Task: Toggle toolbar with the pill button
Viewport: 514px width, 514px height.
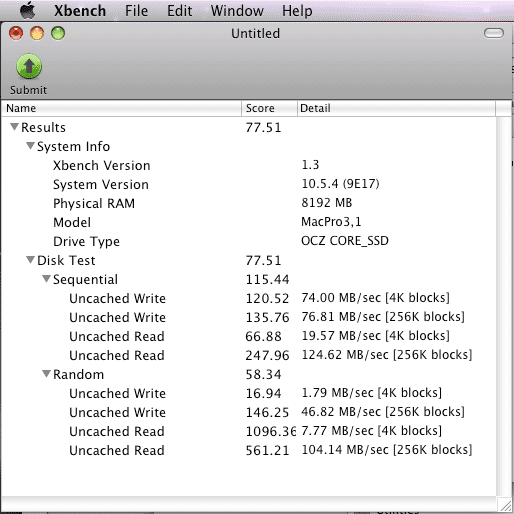Action: (494, 33)
